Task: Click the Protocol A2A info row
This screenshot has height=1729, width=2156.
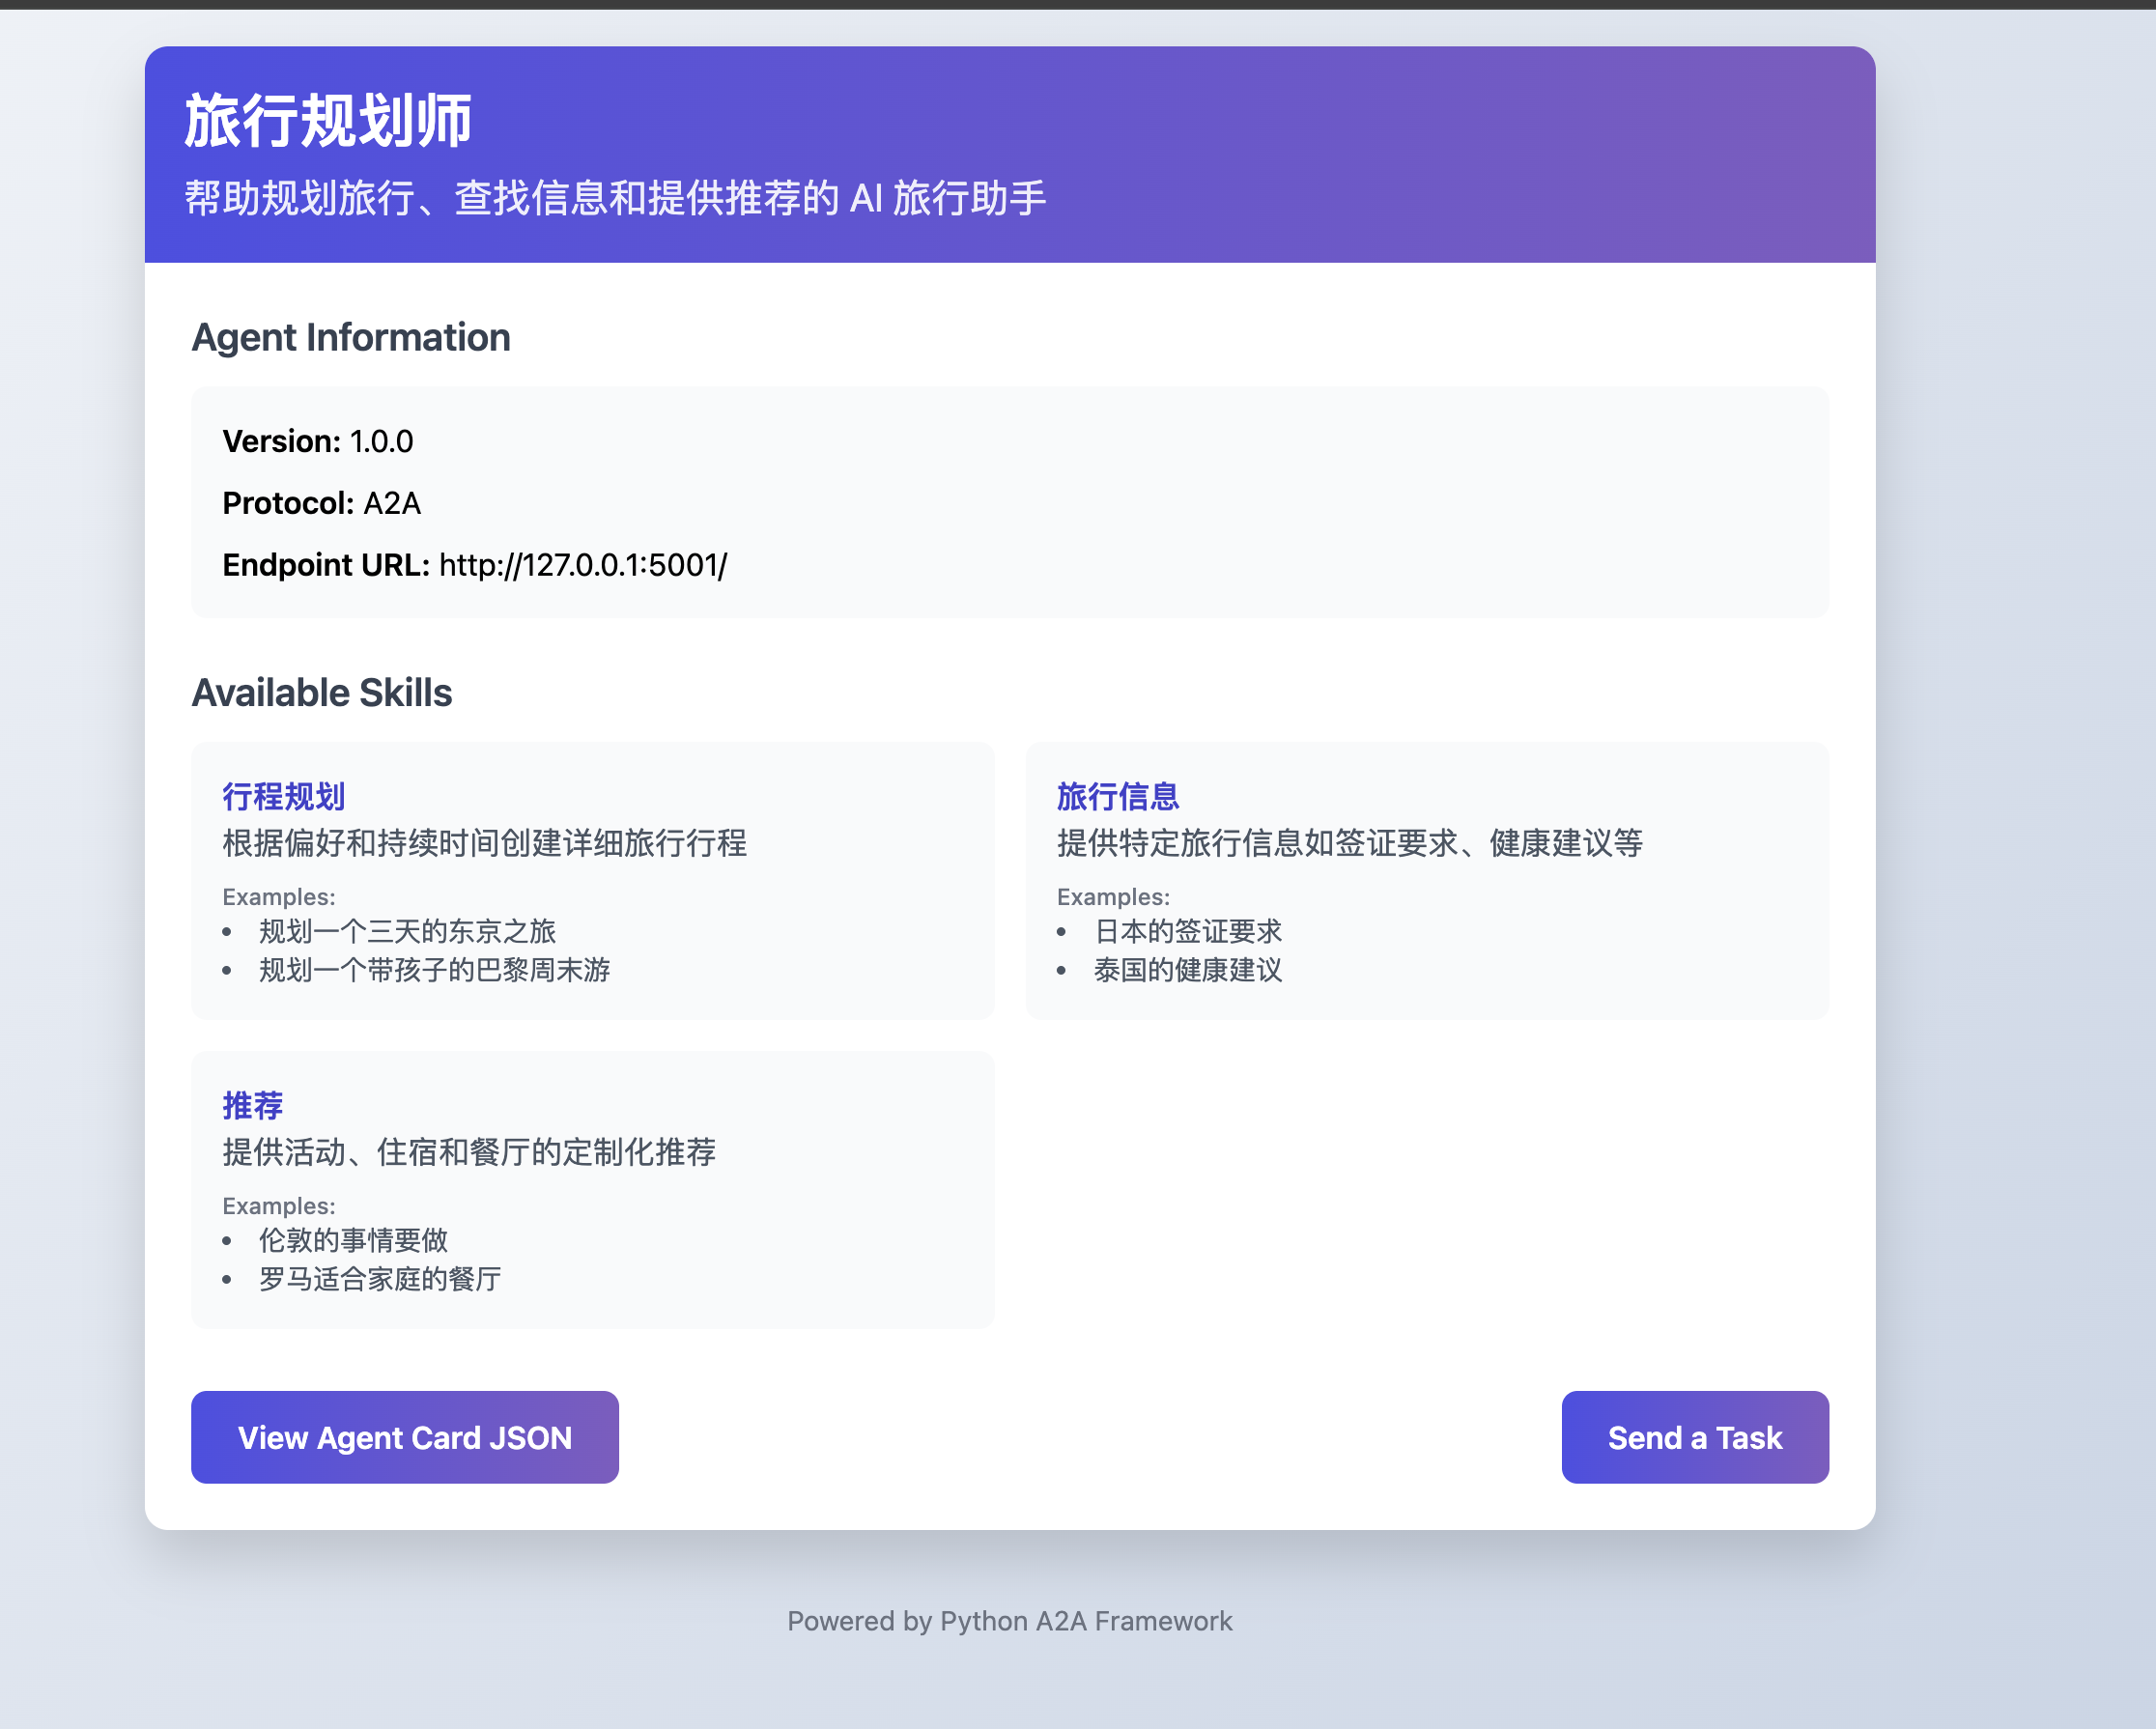Action: [322, 503]
